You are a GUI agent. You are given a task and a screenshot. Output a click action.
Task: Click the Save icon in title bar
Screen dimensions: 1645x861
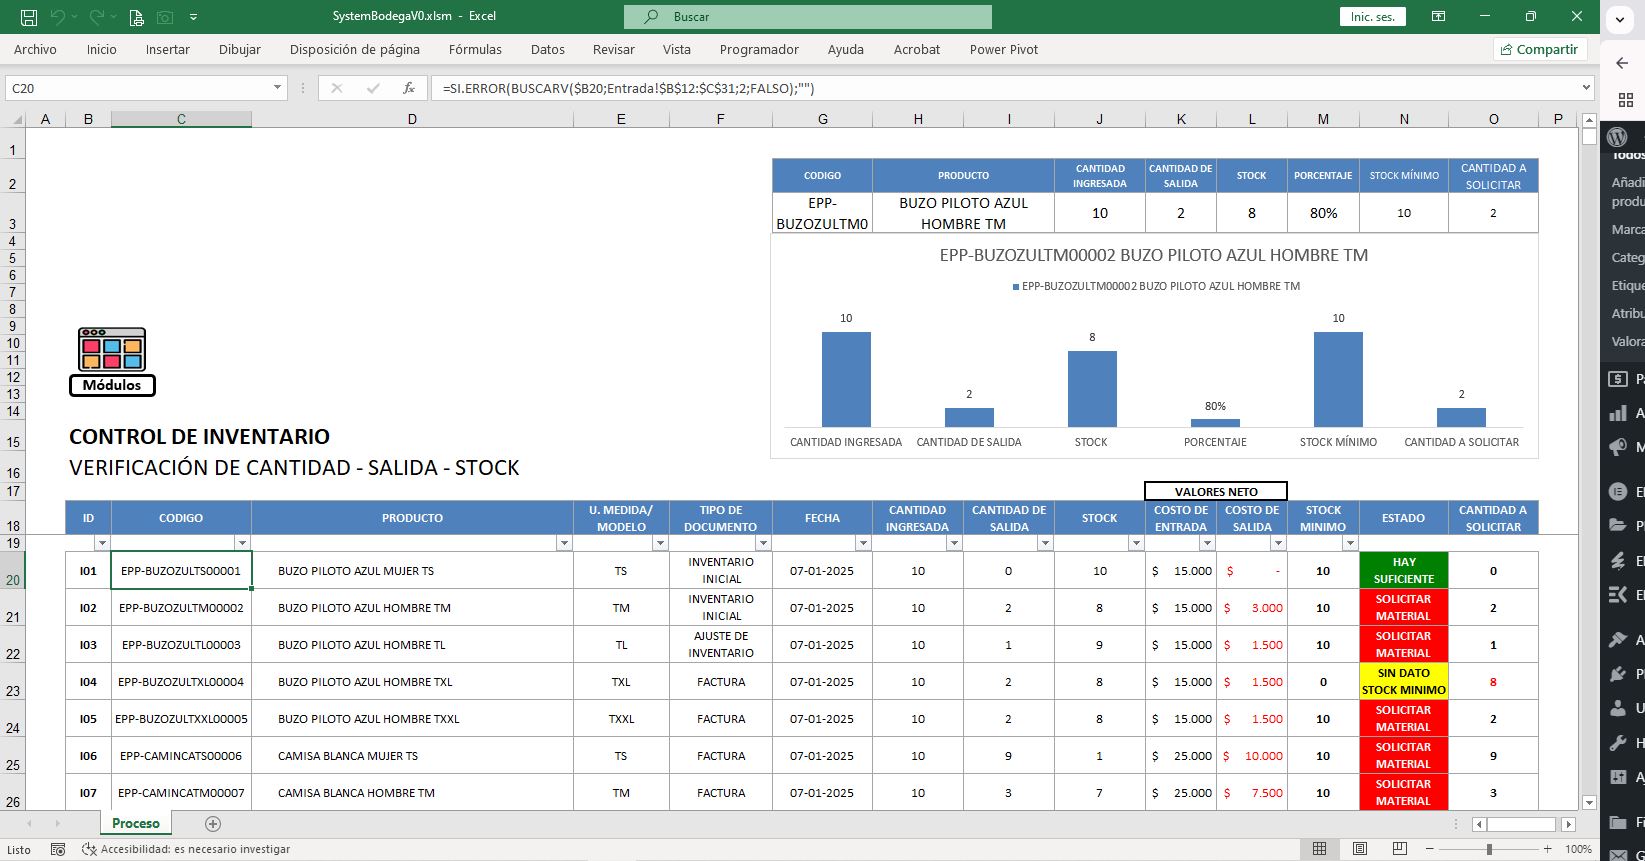(29, 17)
